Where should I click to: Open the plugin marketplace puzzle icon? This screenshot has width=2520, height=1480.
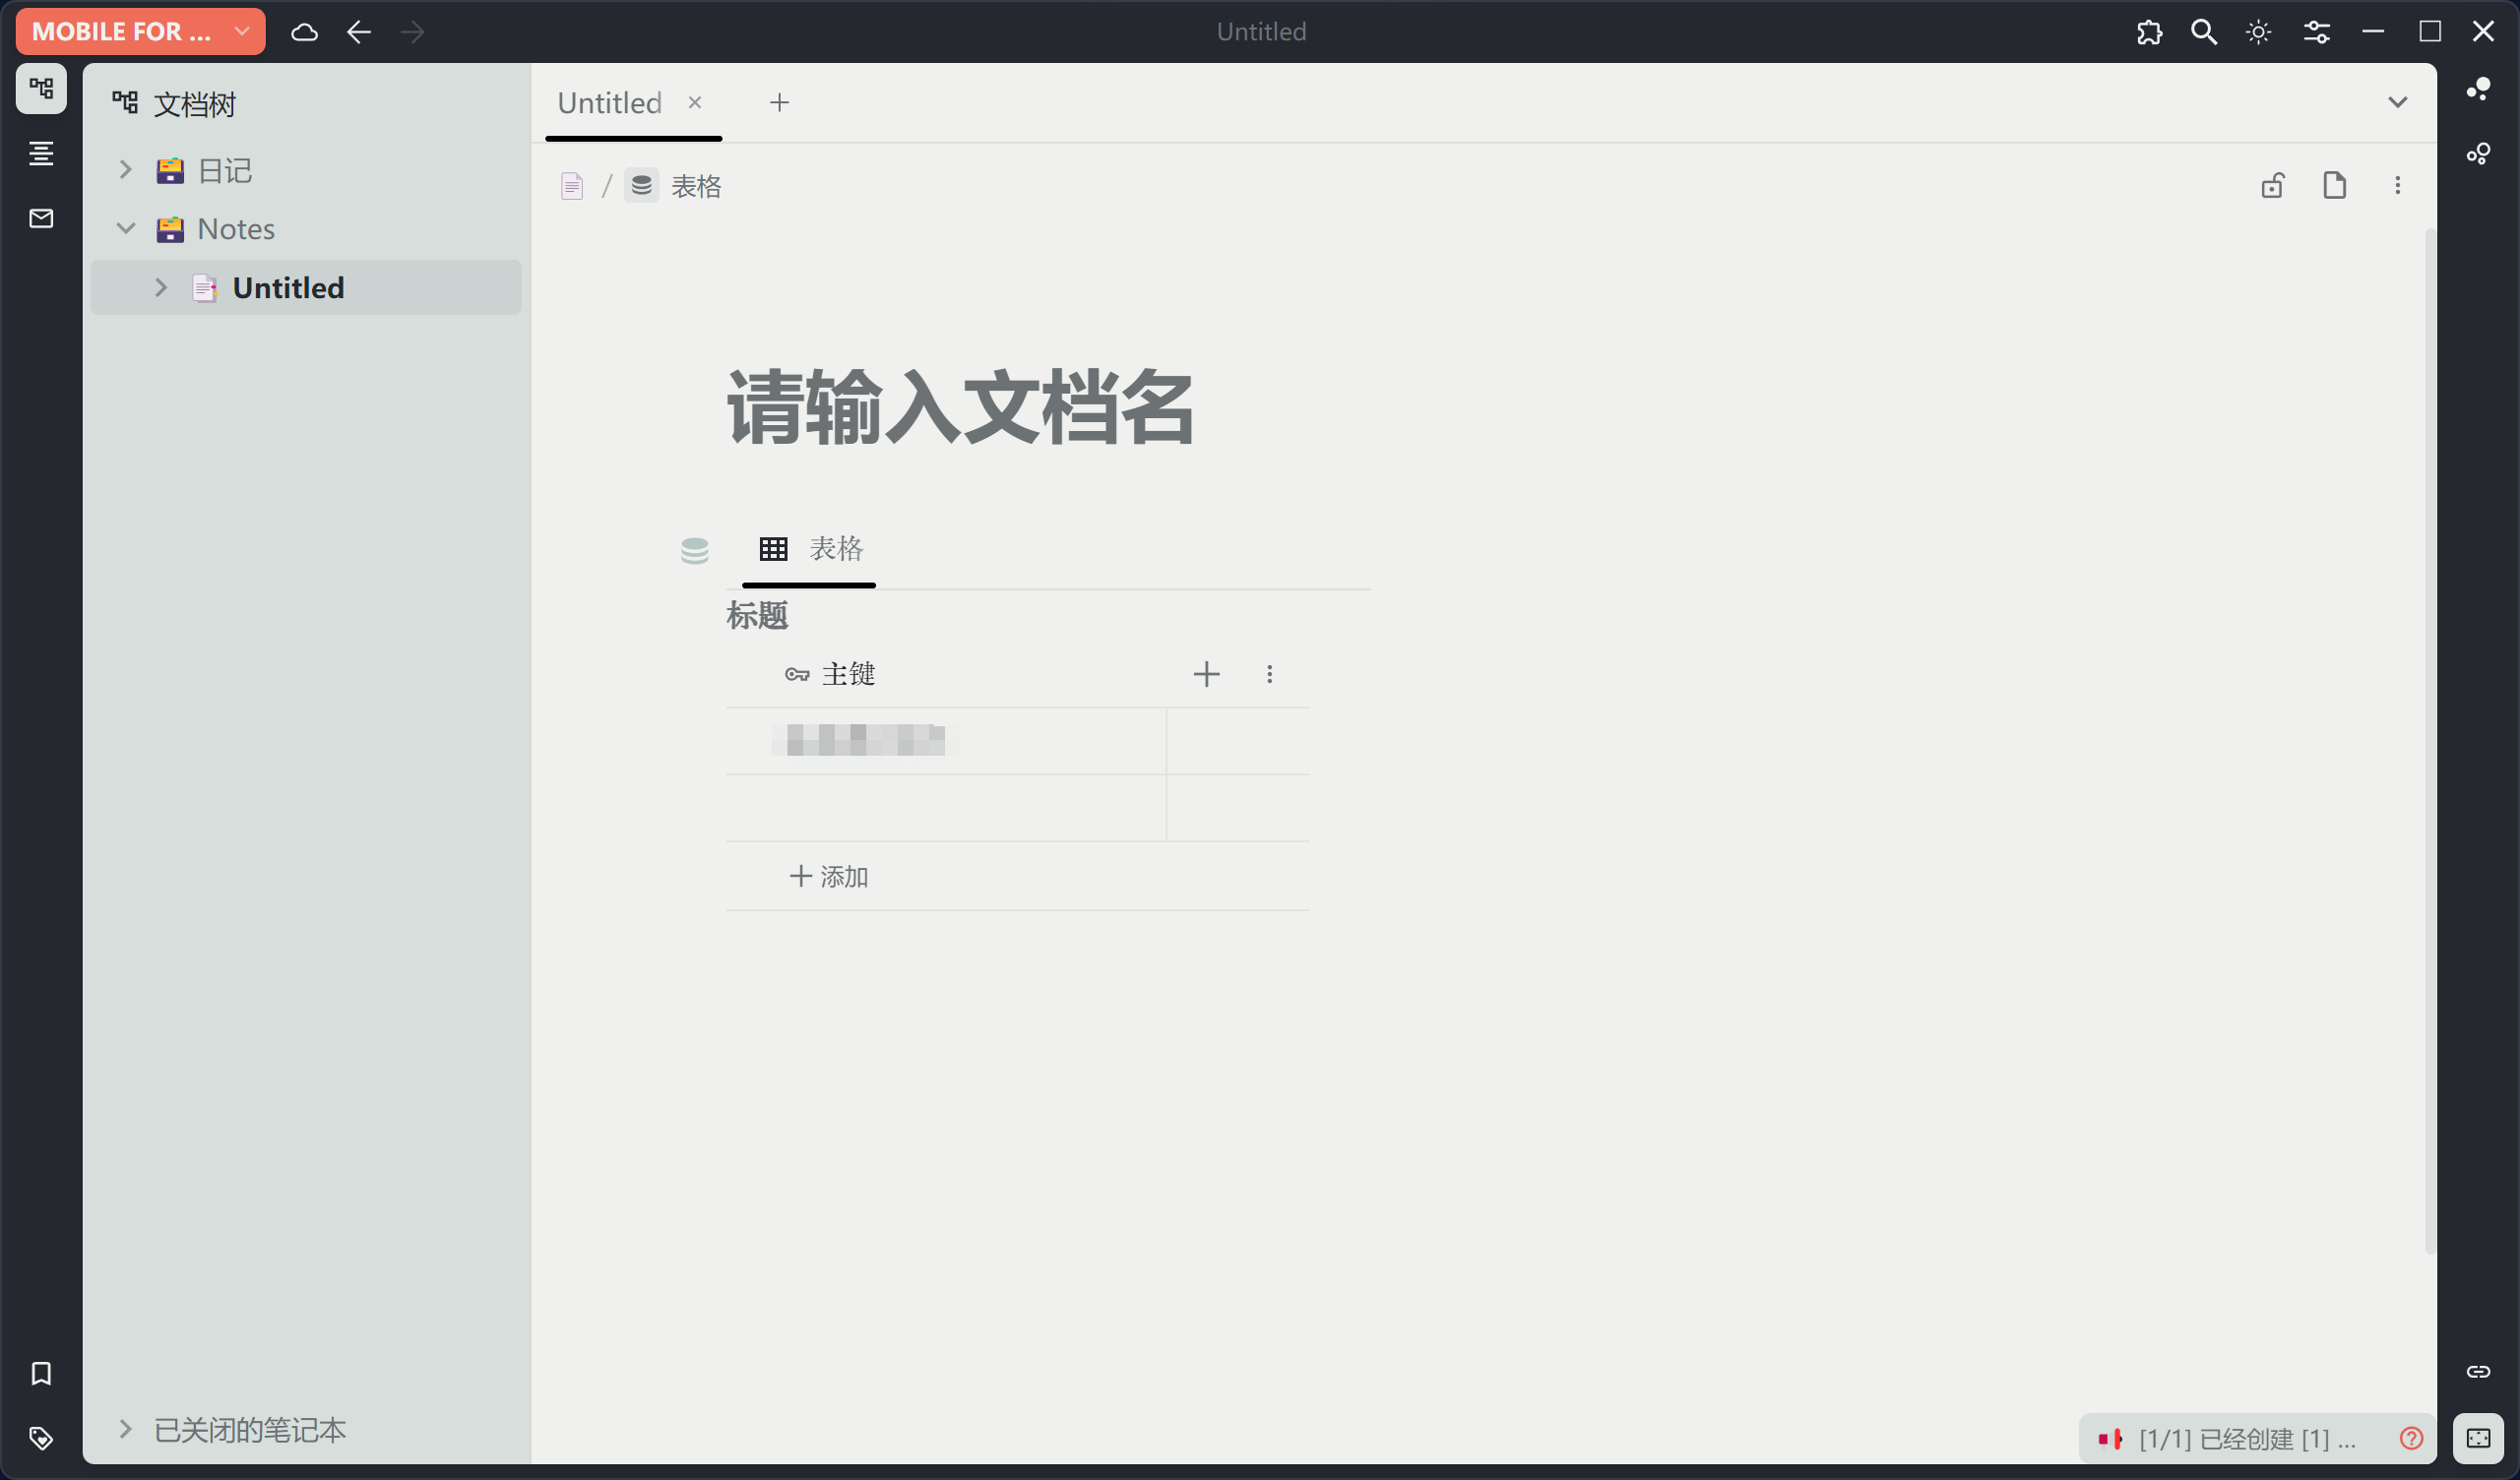pos(2149,32)
